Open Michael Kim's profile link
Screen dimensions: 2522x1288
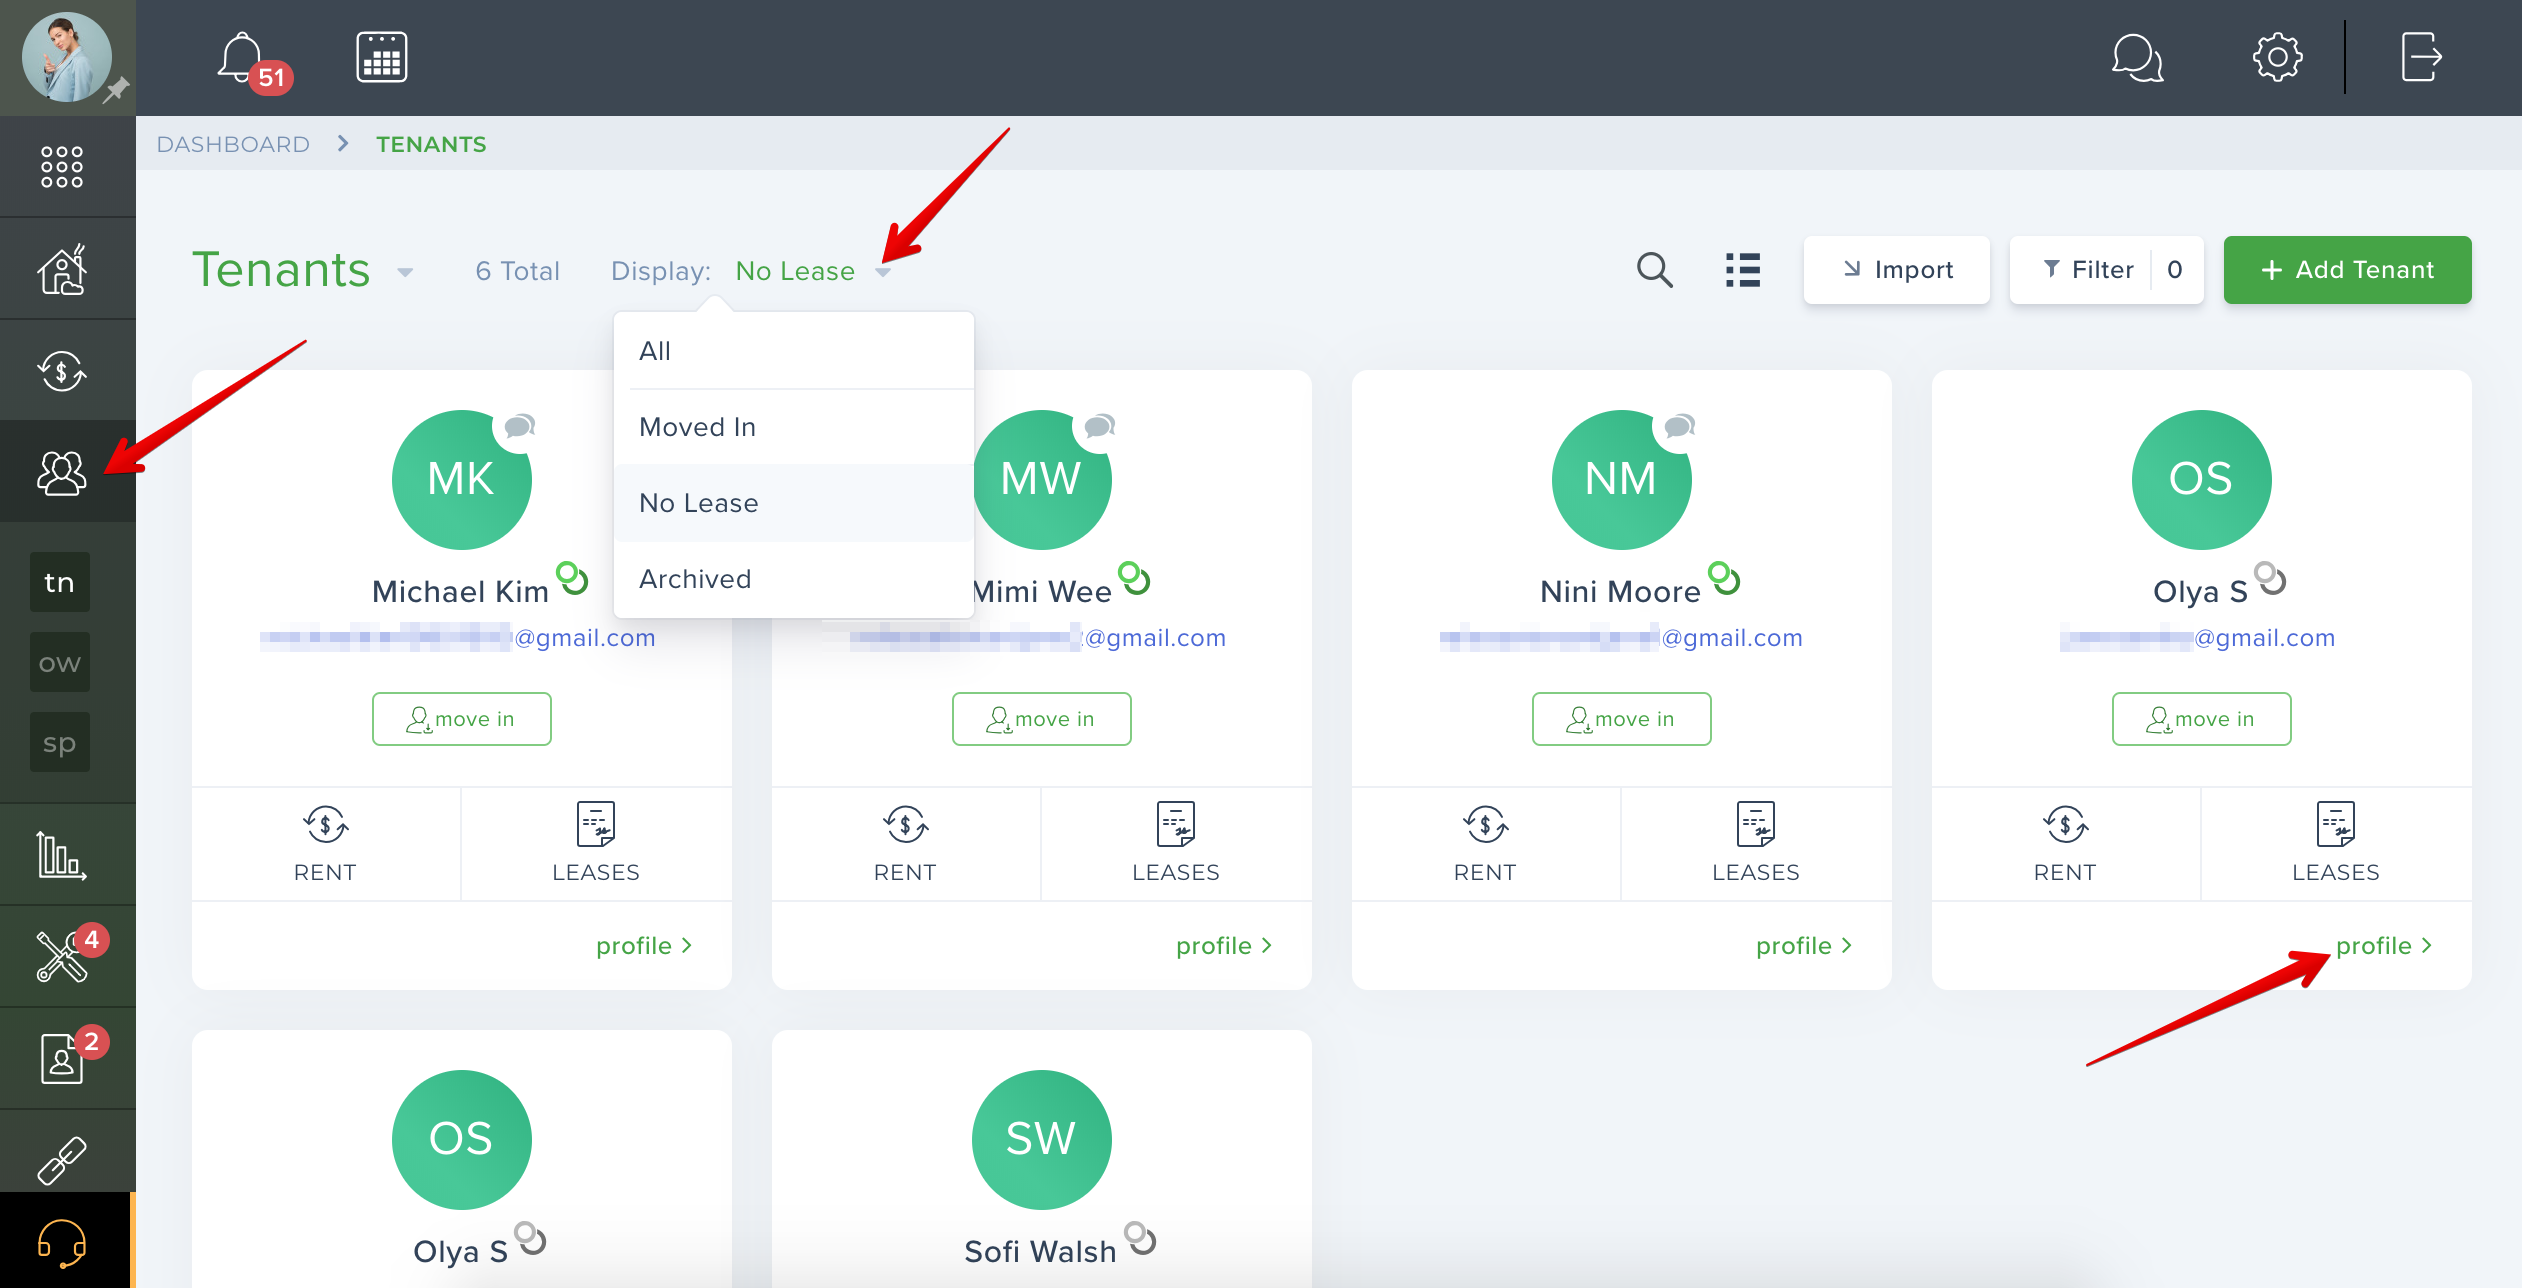[x=644, y=946]
